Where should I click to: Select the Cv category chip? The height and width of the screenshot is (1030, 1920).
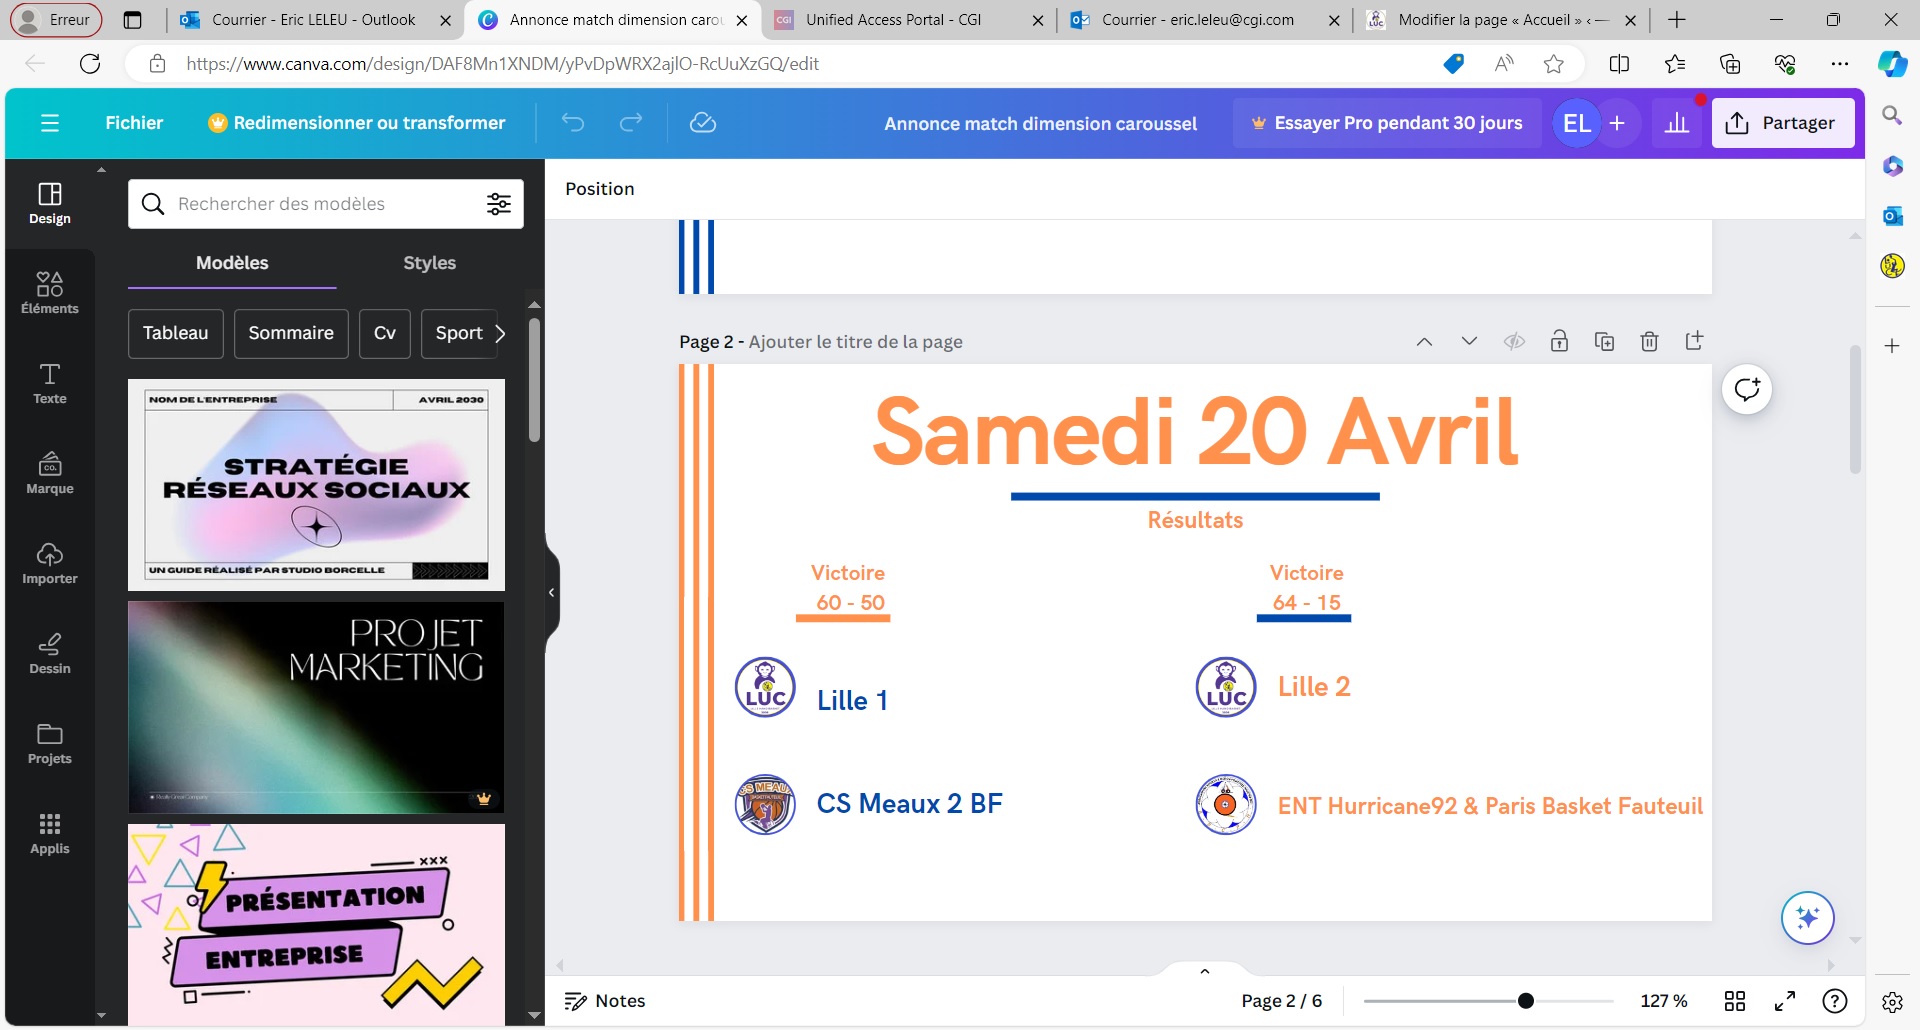point(385,333)
